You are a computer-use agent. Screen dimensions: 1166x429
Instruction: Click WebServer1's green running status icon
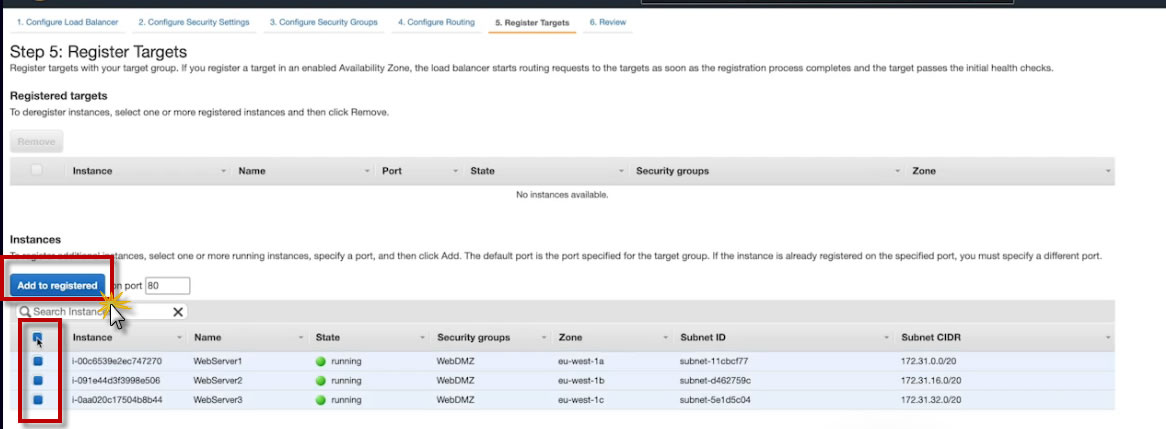click(x=321, y=361)
